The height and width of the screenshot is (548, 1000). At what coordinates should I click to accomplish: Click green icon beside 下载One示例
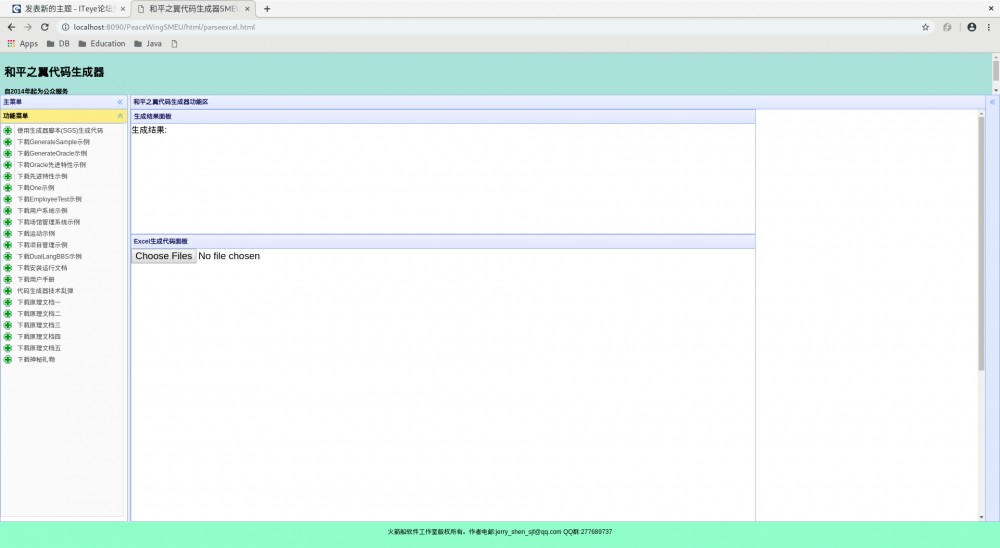click(8, 188)
